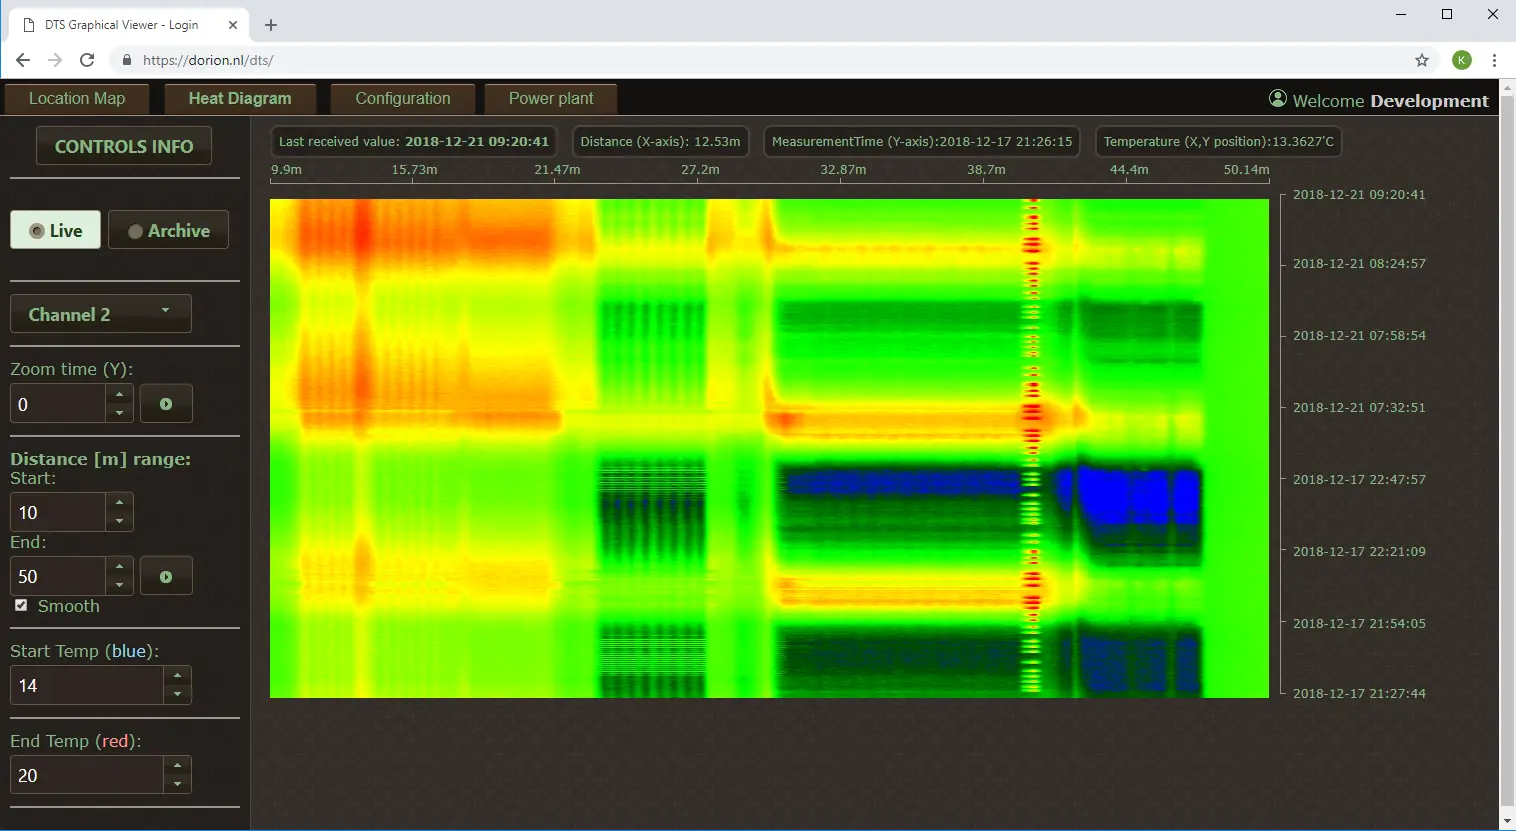
Task: Go to the Power plant tab
Action: point(550,99)
